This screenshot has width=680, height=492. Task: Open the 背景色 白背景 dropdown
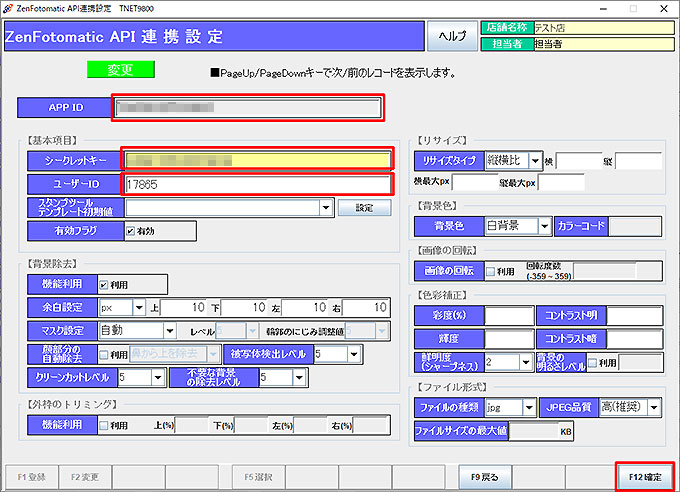(545, 226)
